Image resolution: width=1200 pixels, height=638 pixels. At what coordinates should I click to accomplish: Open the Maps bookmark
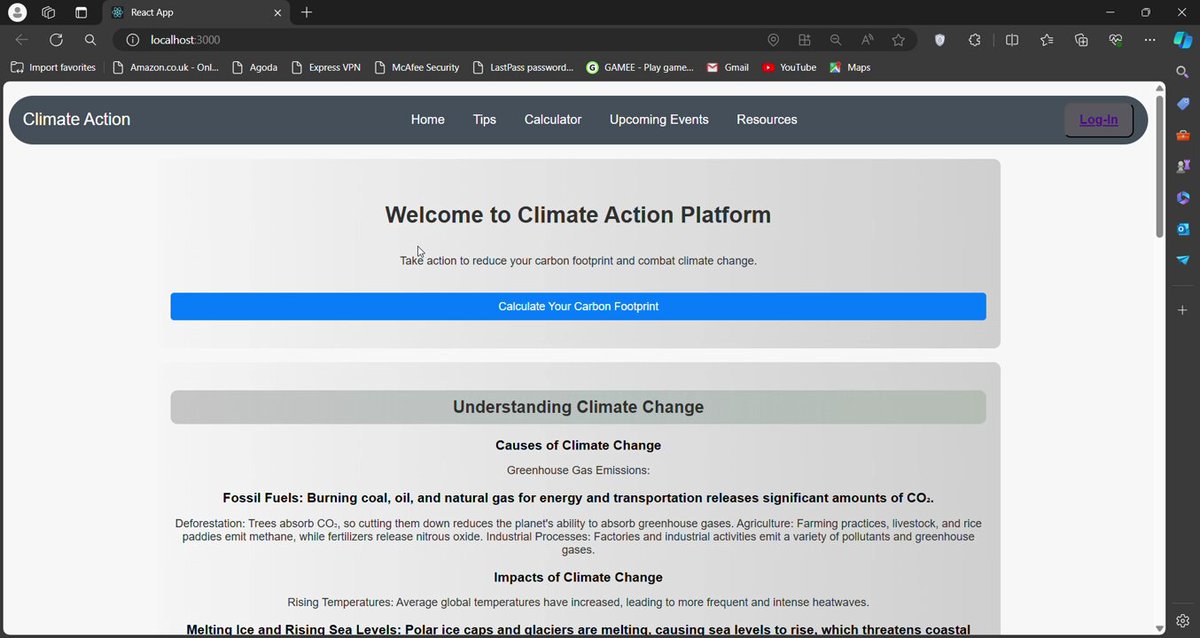[x=850, y=67]
